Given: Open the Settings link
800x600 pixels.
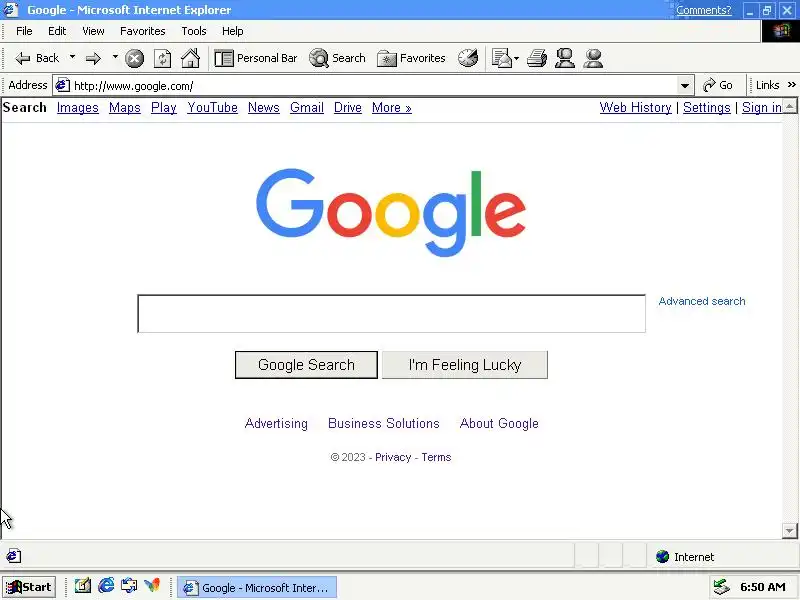Looking at the screenshot, I should [x=707, y=108].
